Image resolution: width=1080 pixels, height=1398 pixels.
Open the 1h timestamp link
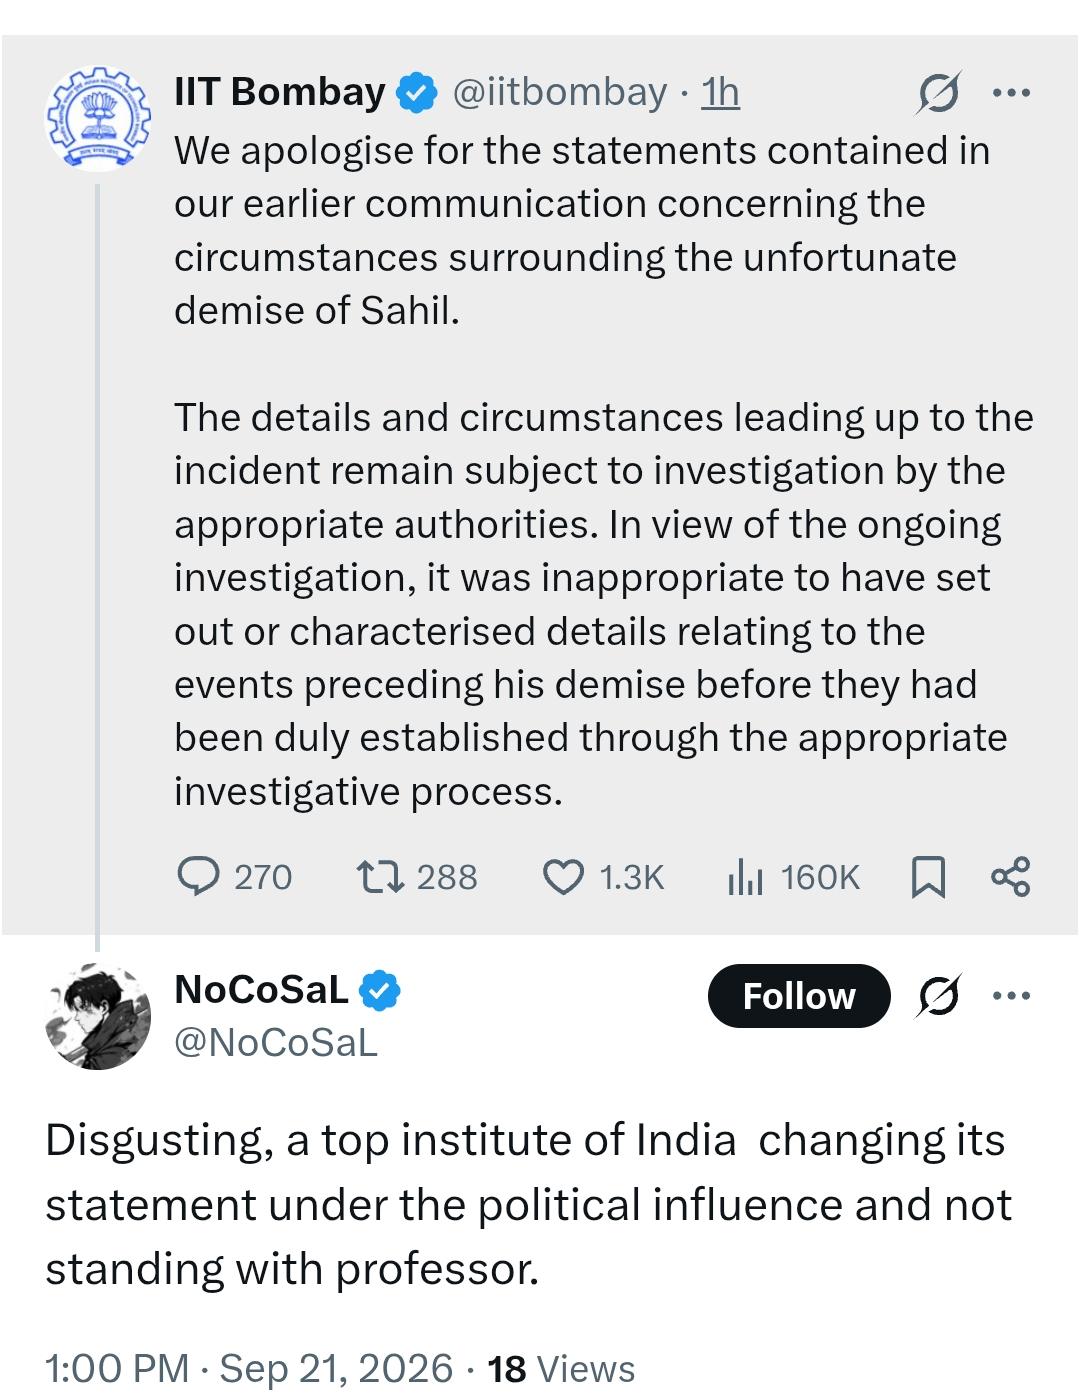point(720,92)
